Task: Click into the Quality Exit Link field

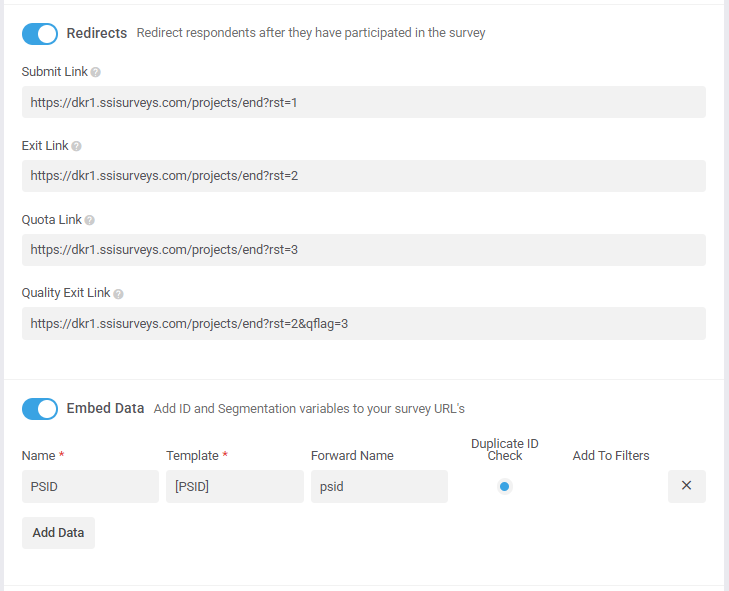Action: coord(364,323)
